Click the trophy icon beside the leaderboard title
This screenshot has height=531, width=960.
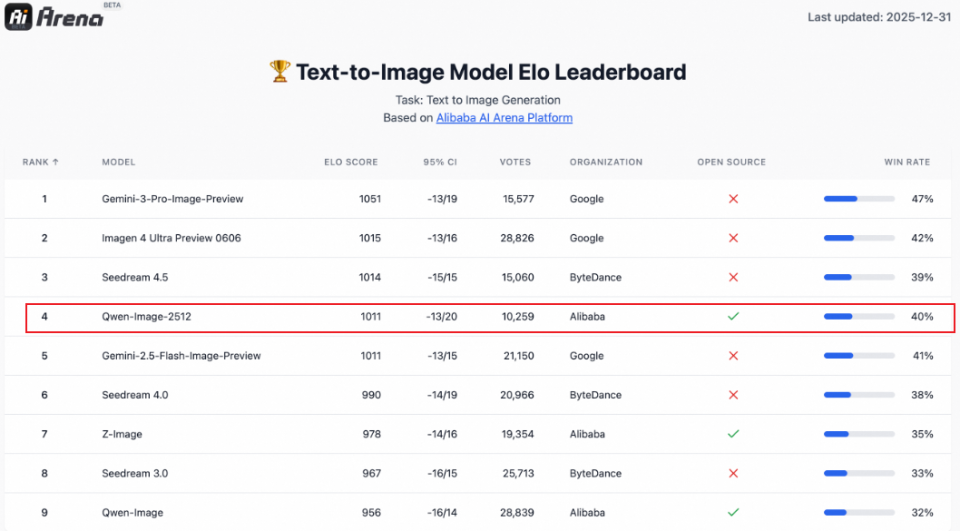pyautogui.click(x=280, y=72)
